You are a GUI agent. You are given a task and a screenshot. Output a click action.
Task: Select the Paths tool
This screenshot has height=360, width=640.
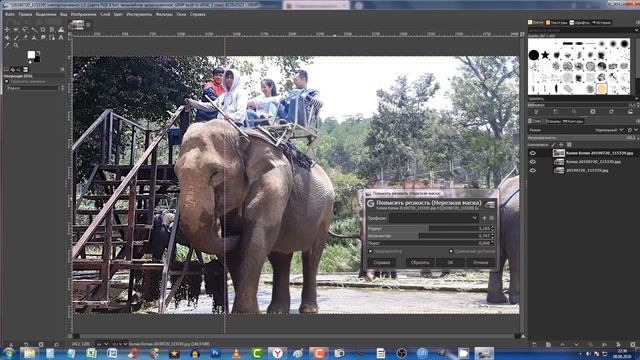coord(52,38)
